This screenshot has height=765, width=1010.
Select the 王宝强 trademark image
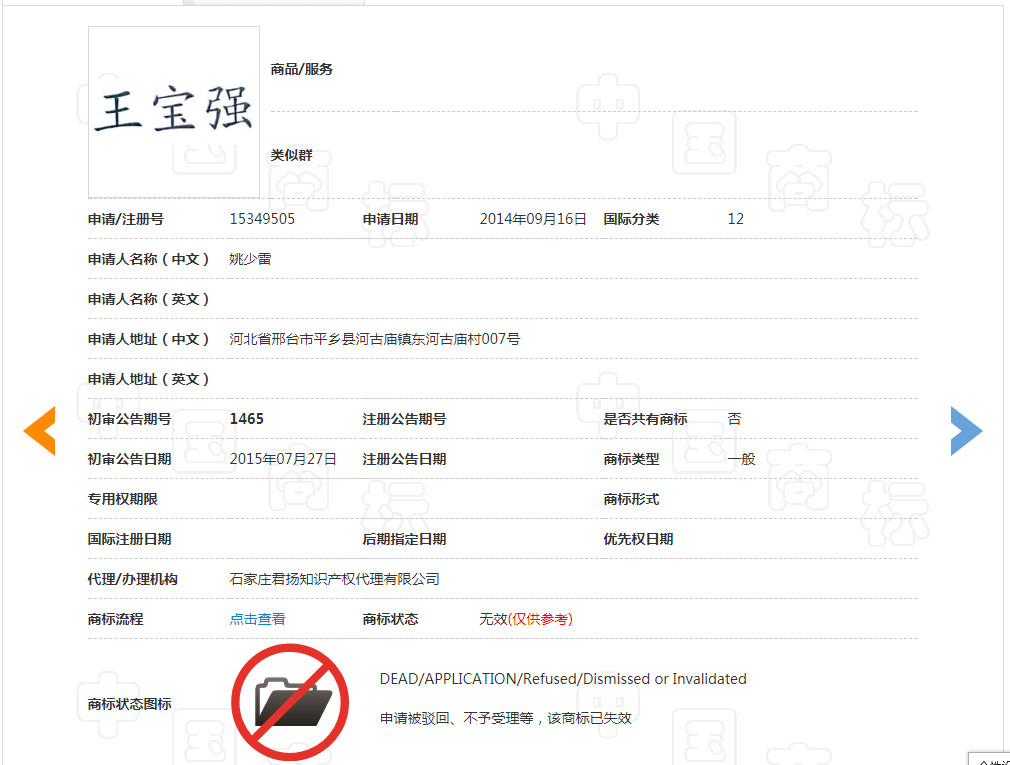tap(173, 110)
